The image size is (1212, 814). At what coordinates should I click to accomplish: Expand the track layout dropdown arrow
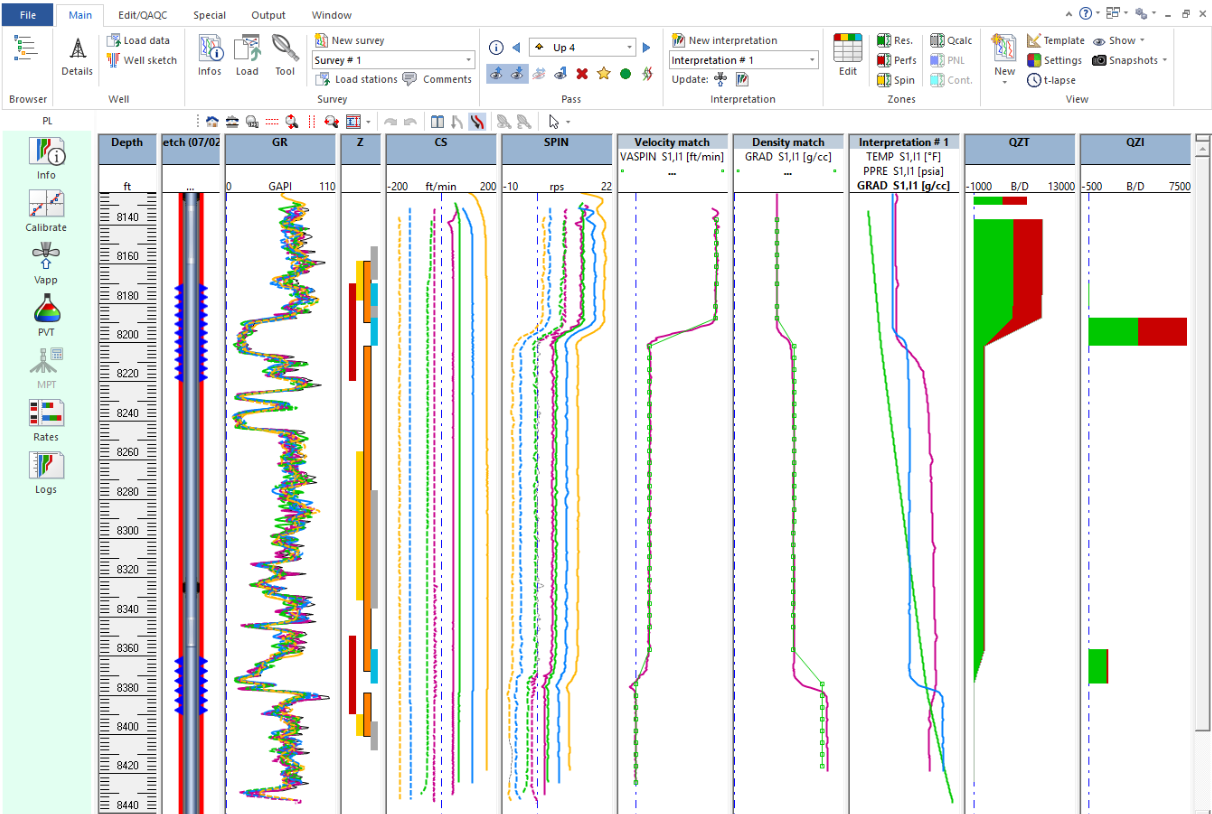click(x=368, y=122)
